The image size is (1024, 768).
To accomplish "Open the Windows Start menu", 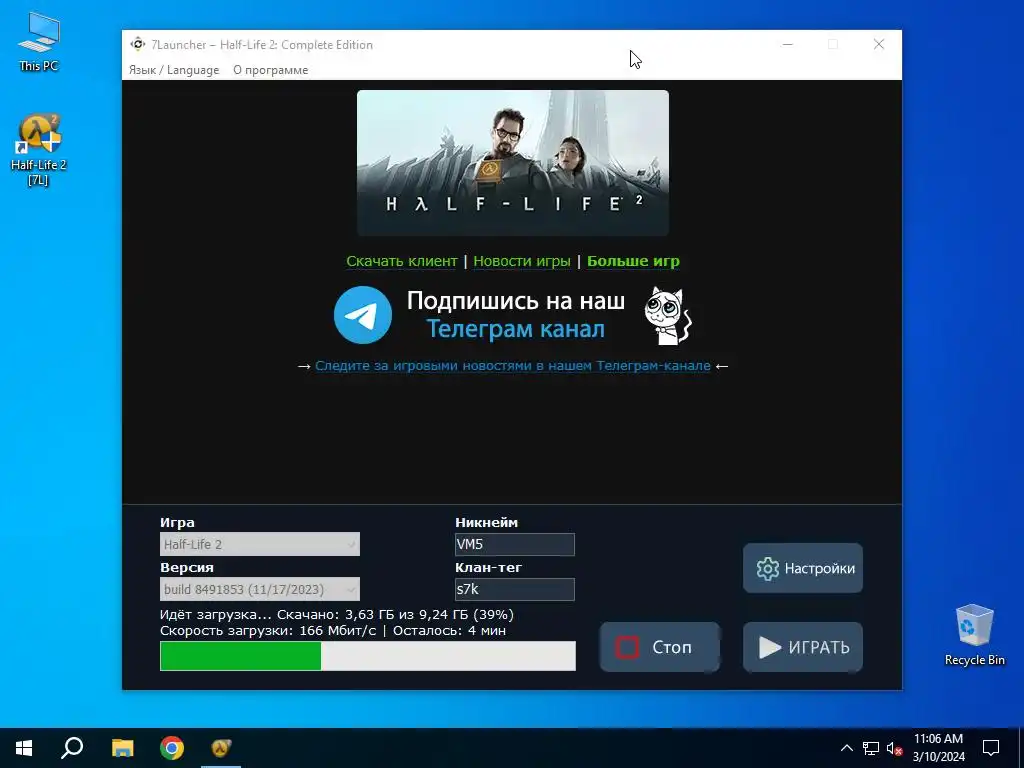I will (x=24, y=748).
